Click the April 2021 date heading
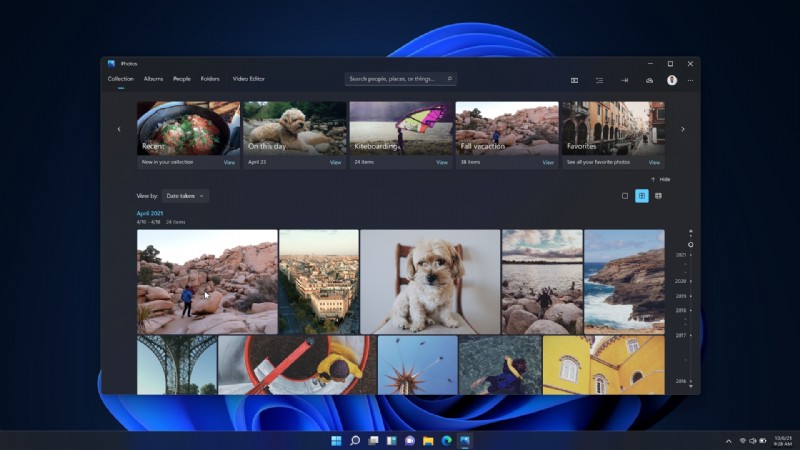 pyautogui.click(x=149, y=213)
